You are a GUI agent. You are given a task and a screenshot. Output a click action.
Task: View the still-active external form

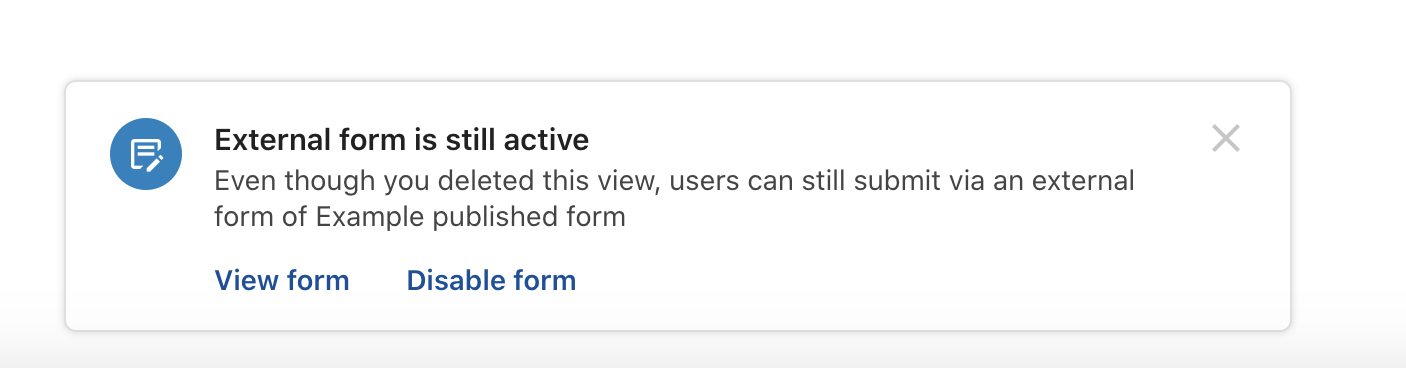coord(282,280)
